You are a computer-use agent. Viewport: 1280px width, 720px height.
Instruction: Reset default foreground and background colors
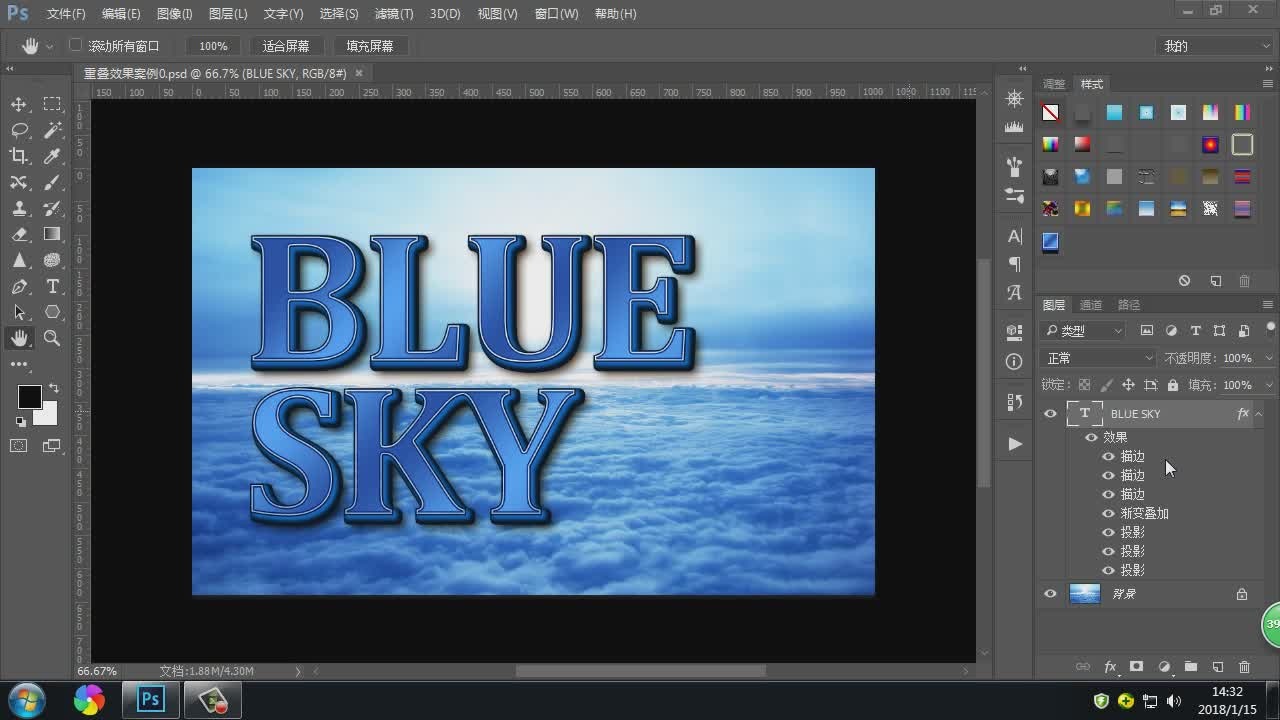pyautogui.click(x=20, y=422)
